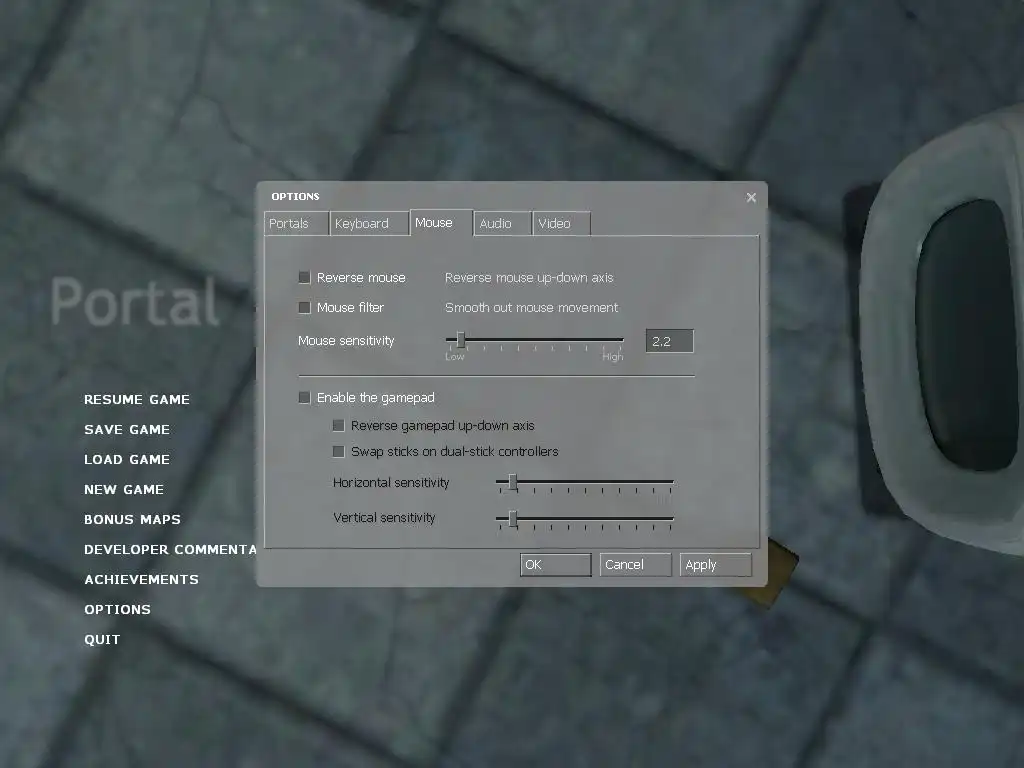
Task: Start a New Game from menu
Action: 123,490
